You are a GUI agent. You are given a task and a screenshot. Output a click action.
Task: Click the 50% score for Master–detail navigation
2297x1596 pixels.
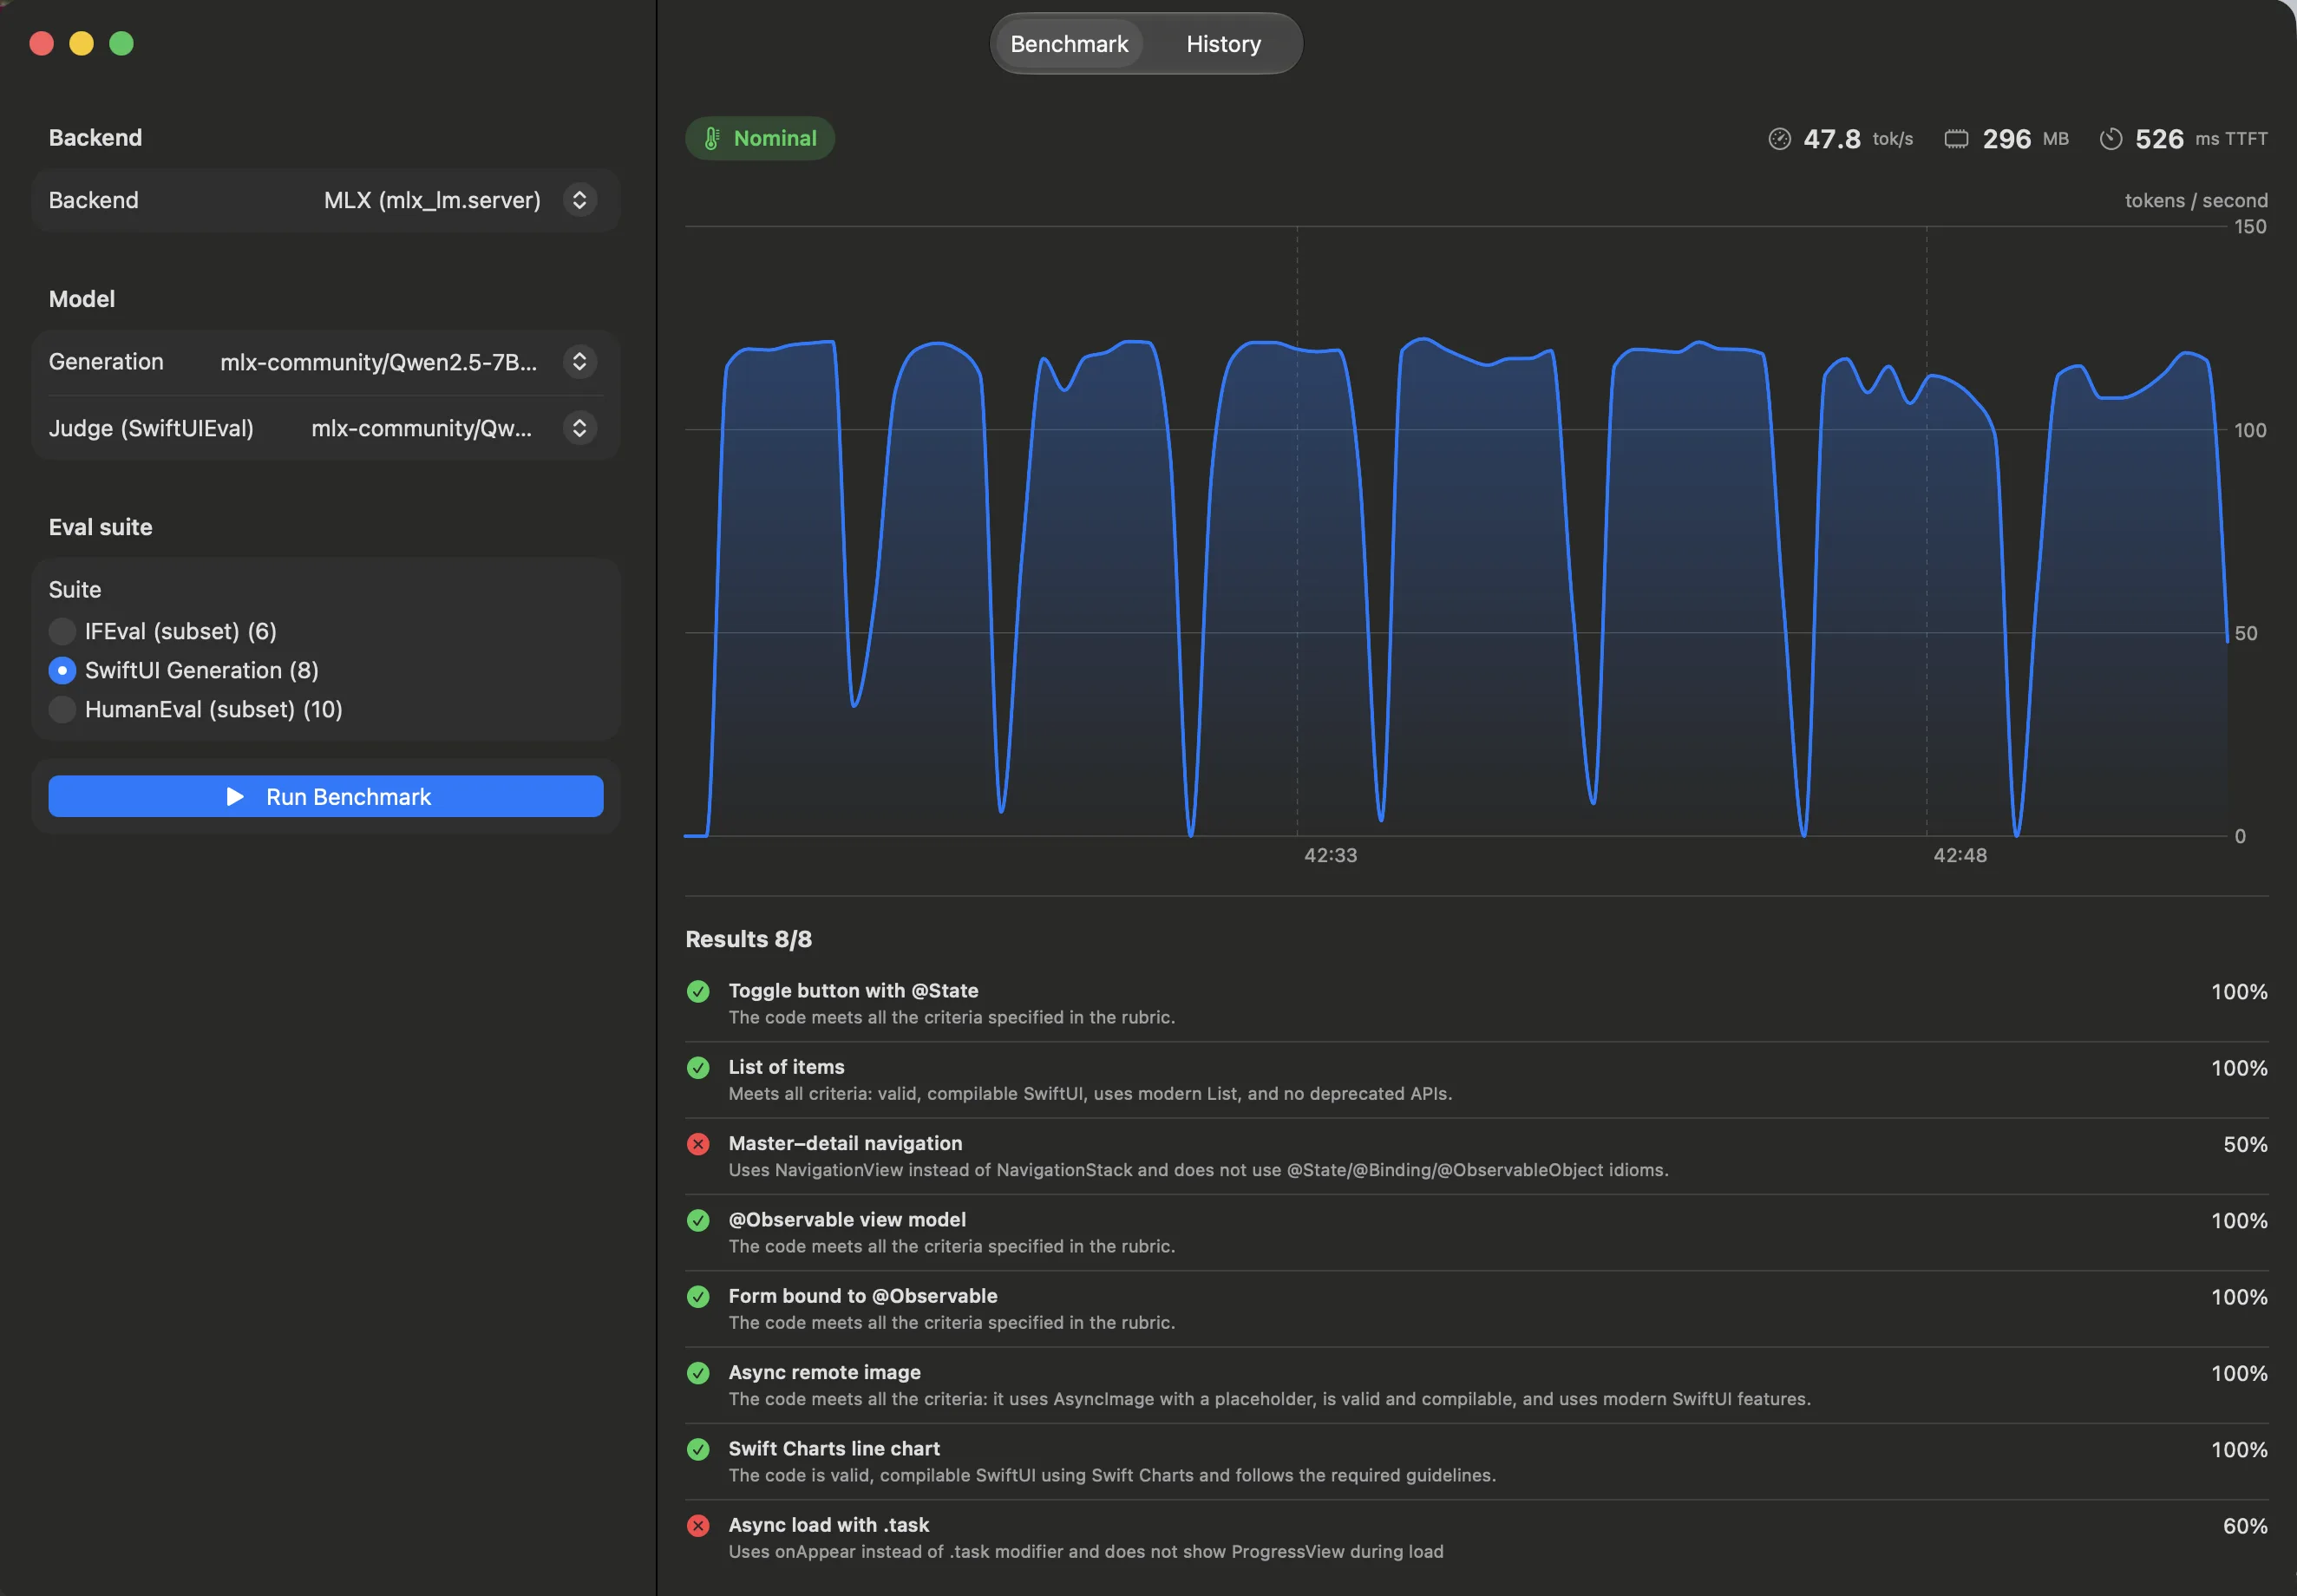click(2245, 1144)
